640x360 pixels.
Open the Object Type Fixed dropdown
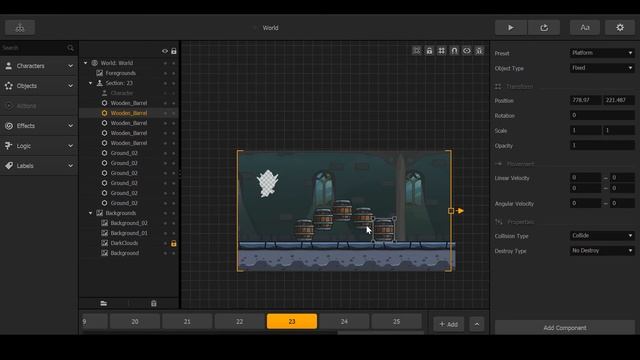click(x=602, y=68)
